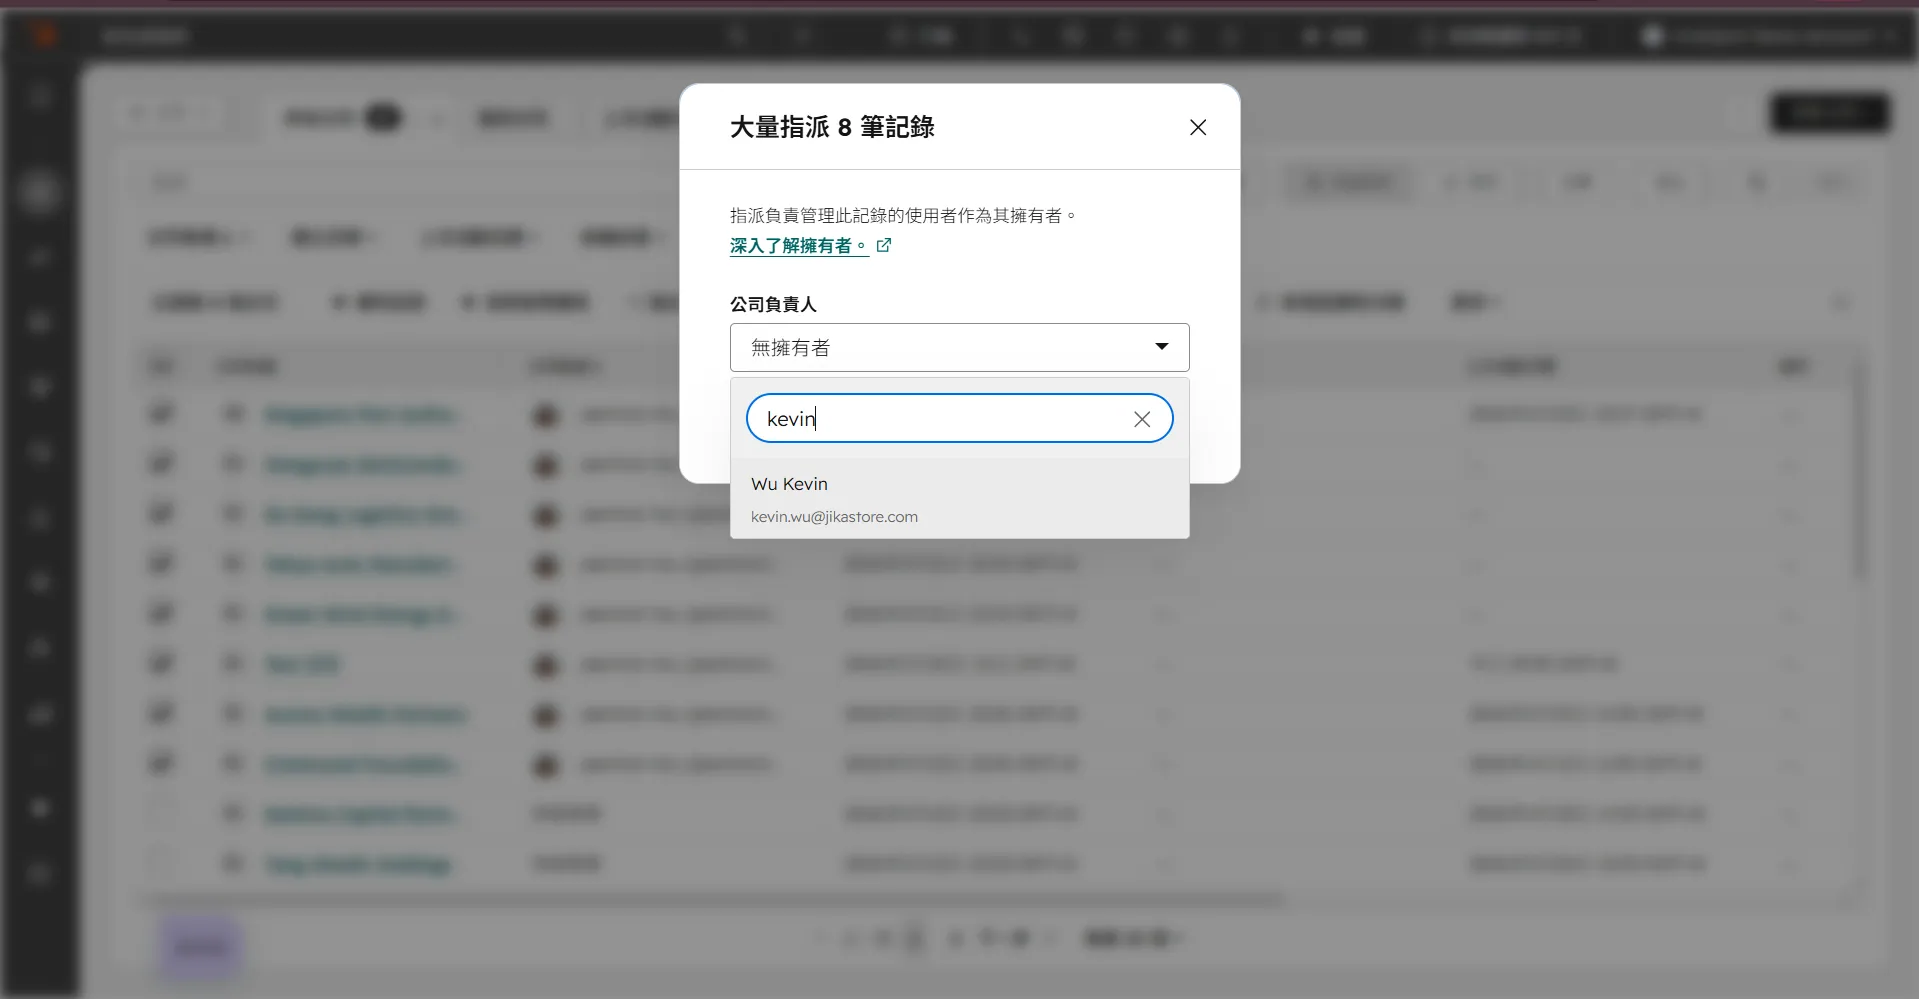The width and height of the screenshot is (1919, 999).
Task: Click the 公司負責人 field label
Action: click(x=773, y=304)
